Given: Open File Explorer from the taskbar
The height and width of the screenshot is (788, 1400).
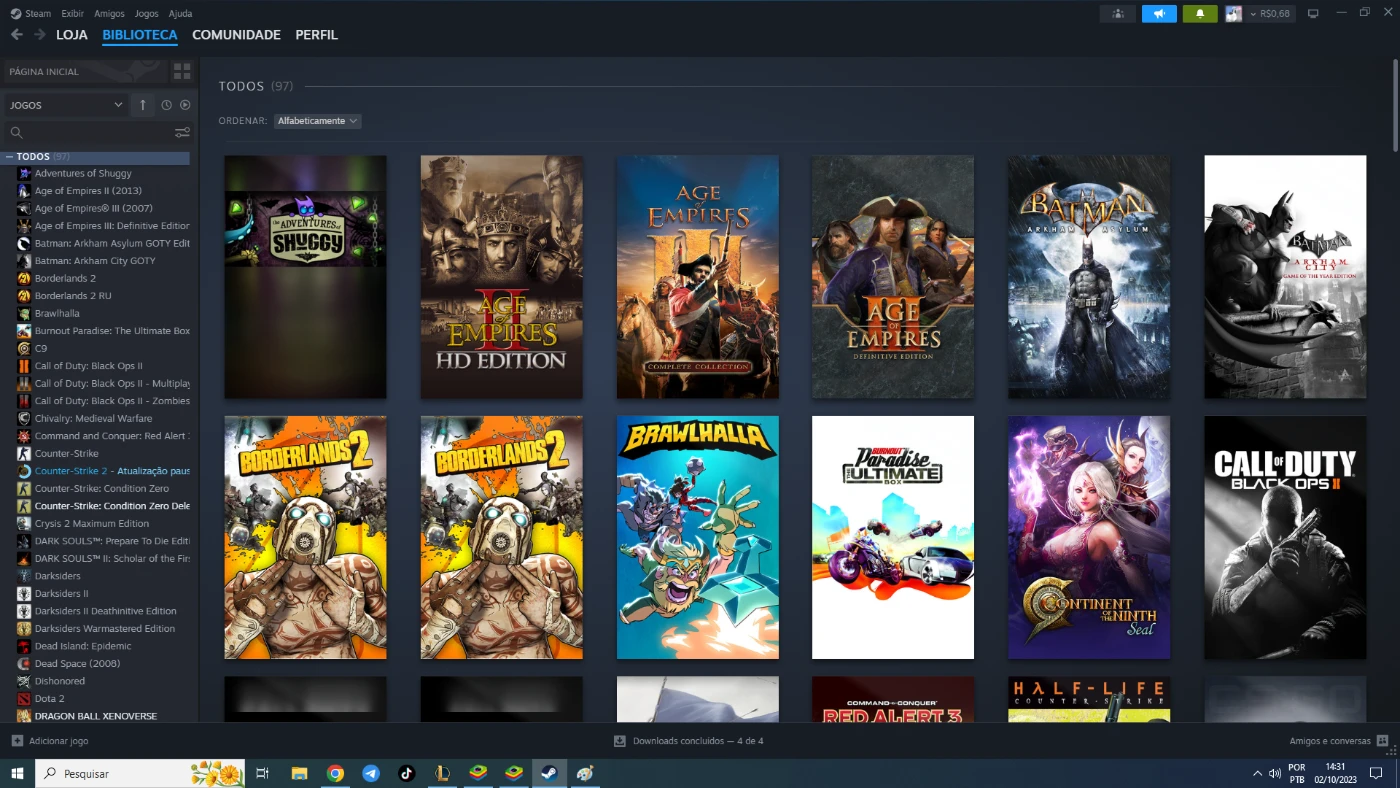Looking at the screenshot, I should pos(299,773).
